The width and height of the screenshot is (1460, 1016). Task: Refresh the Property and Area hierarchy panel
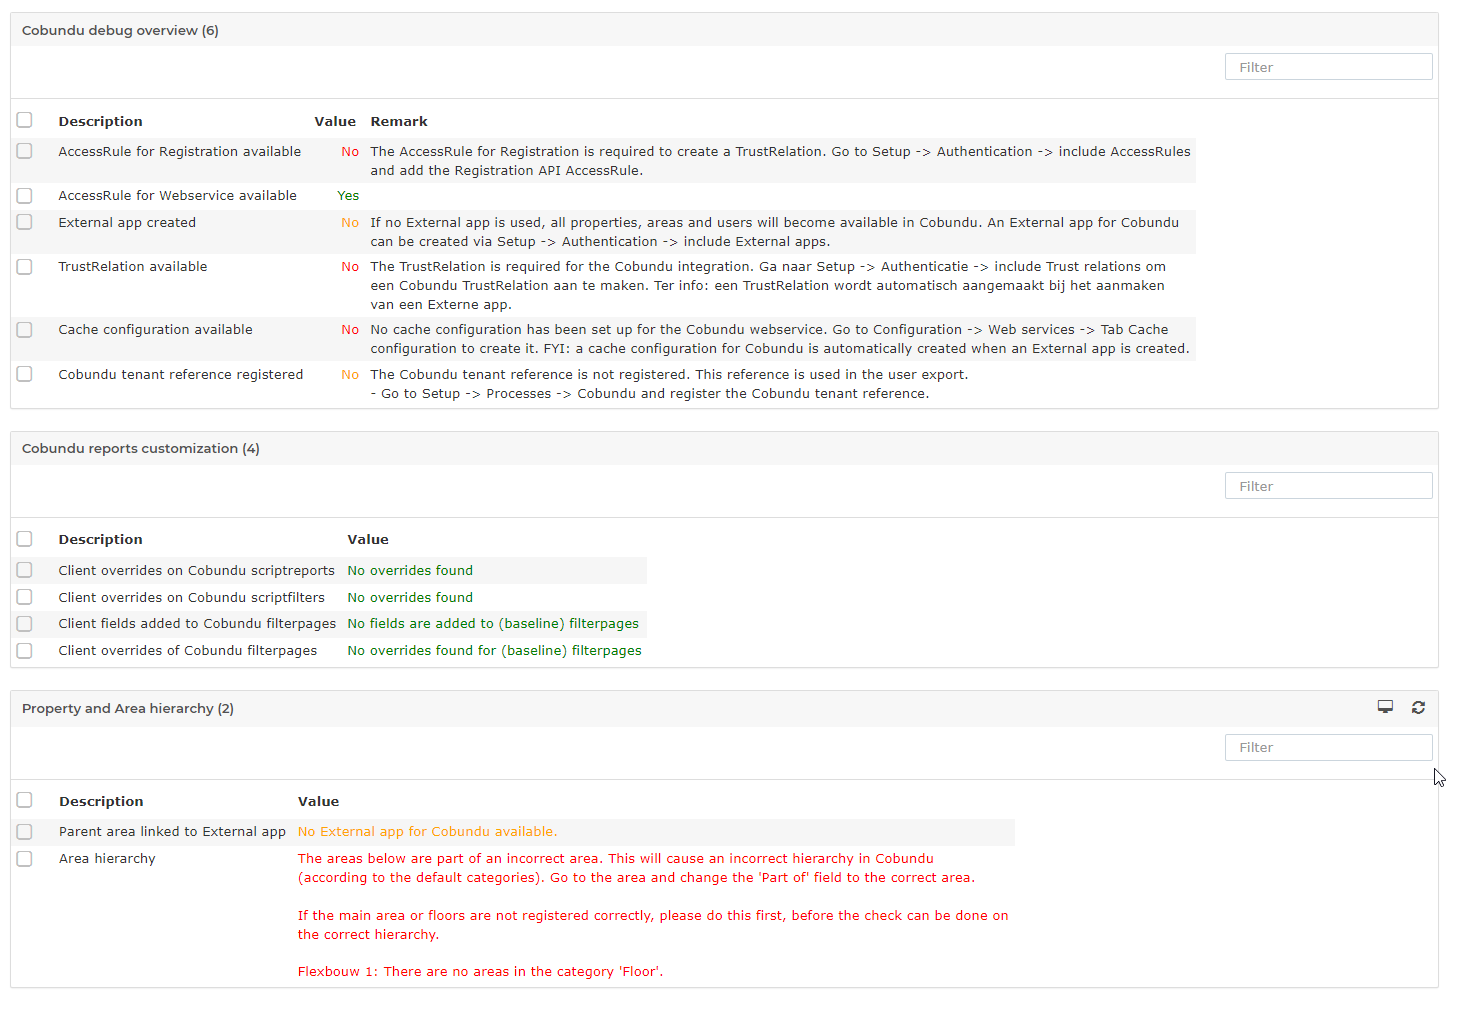coord(1418,707)
